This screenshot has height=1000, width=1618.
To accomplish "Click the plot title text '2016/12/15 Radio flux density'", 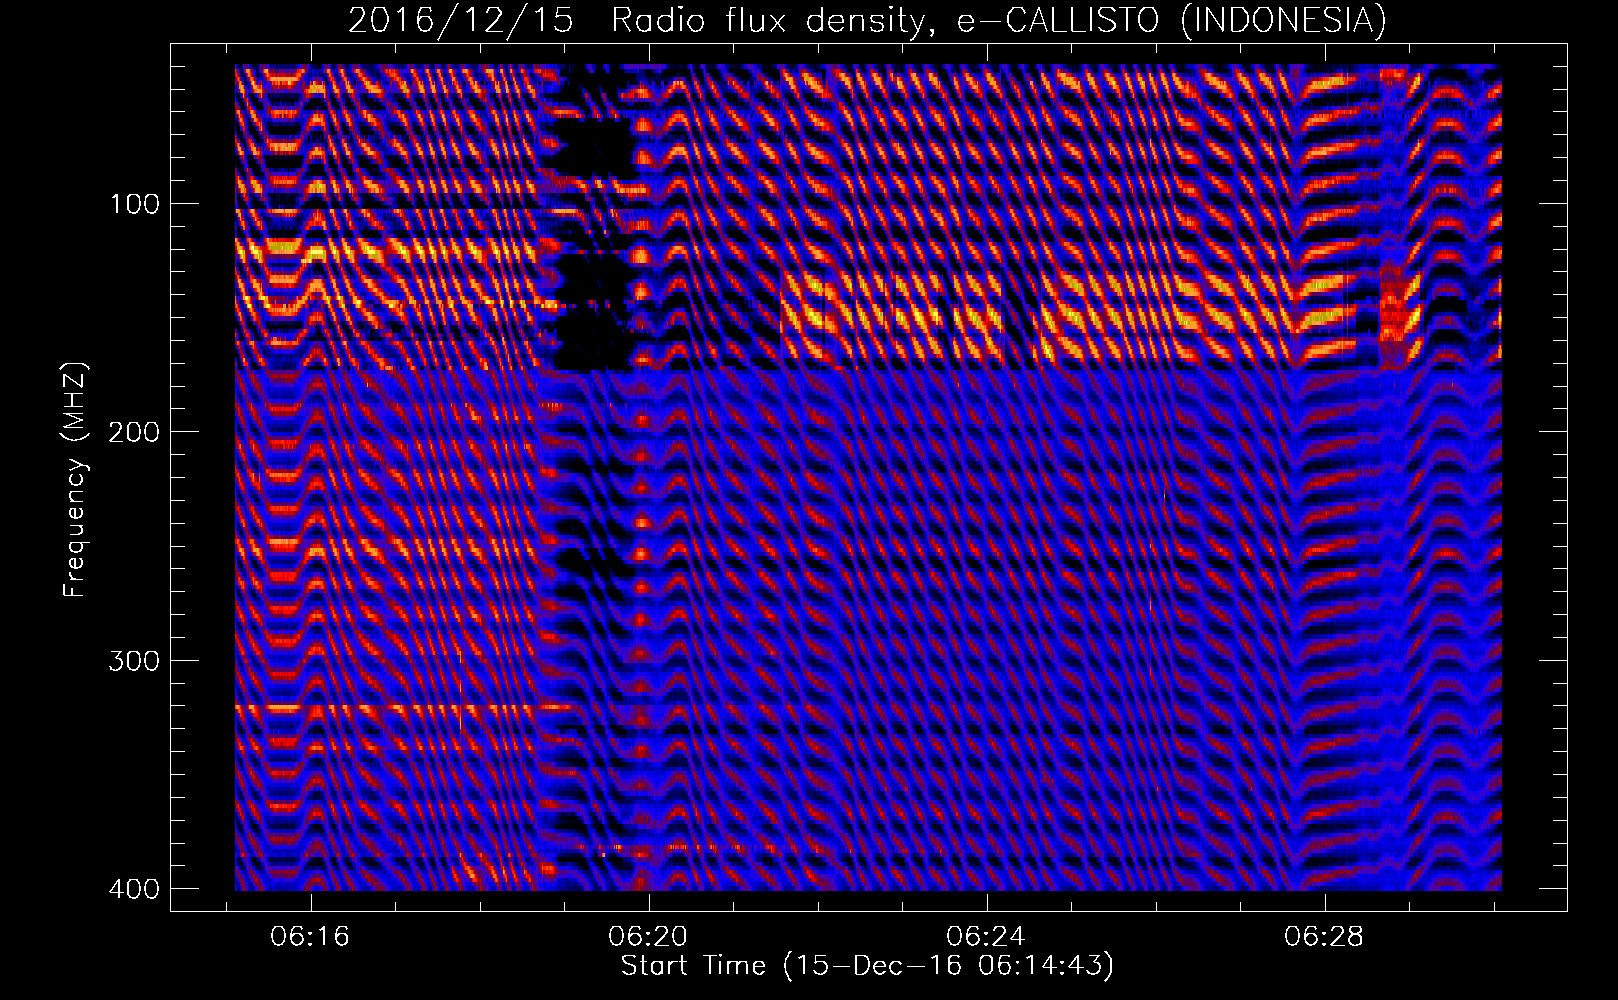I will point(642,22).
